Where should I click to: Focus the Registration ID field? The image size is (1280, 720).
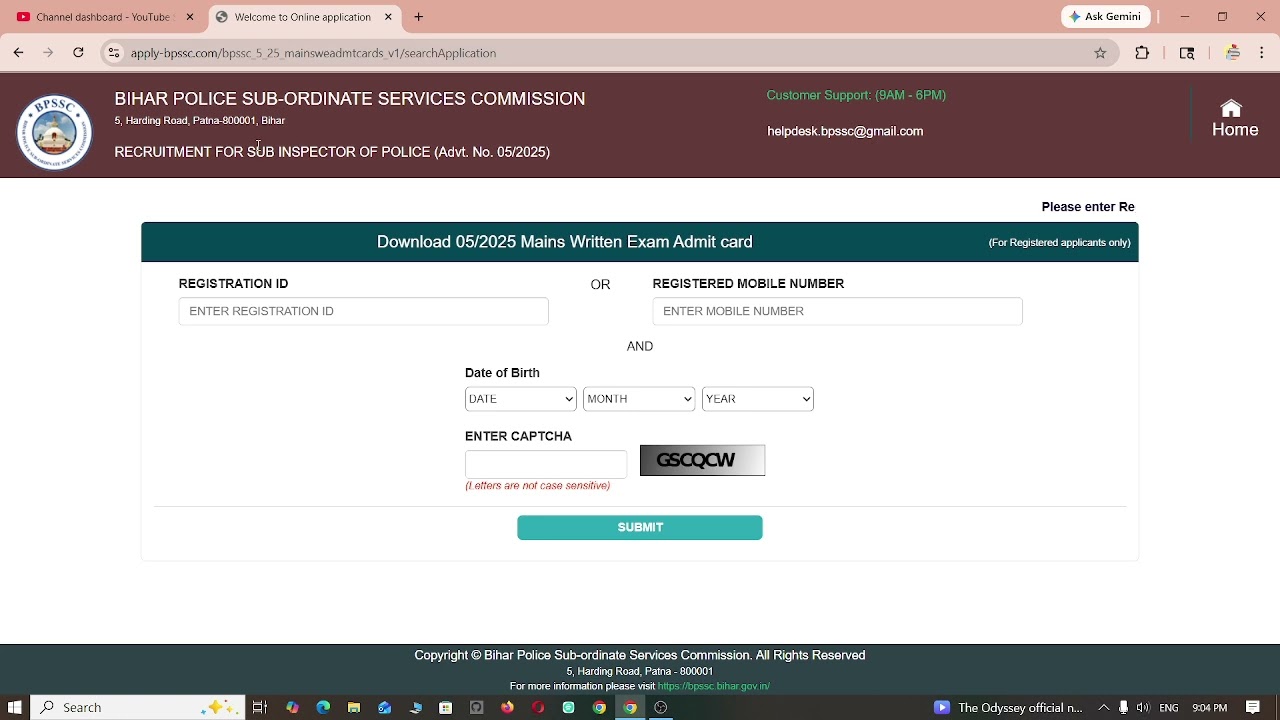(364, 311)
